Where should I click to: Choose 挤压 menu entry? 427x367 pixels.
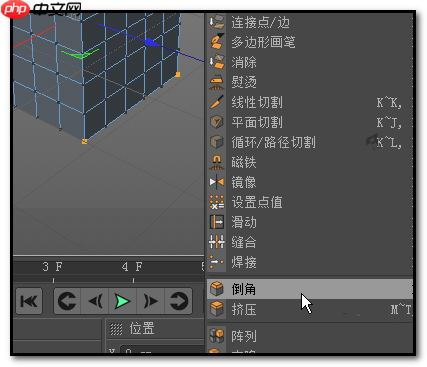[310, 309]
